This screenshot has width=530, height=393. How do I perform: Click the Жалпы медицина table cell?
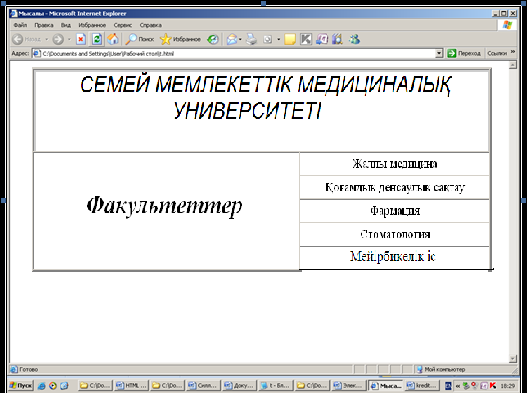(x=394, y=164)
